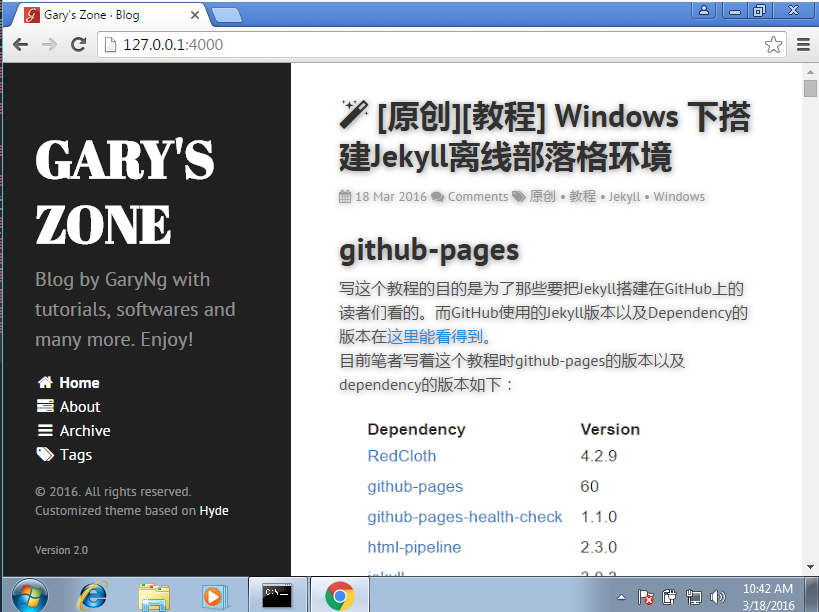This screenshot has height=612, width=819.
Task: Click the vertical scrollbar thumb
Action: pos(810,88)
